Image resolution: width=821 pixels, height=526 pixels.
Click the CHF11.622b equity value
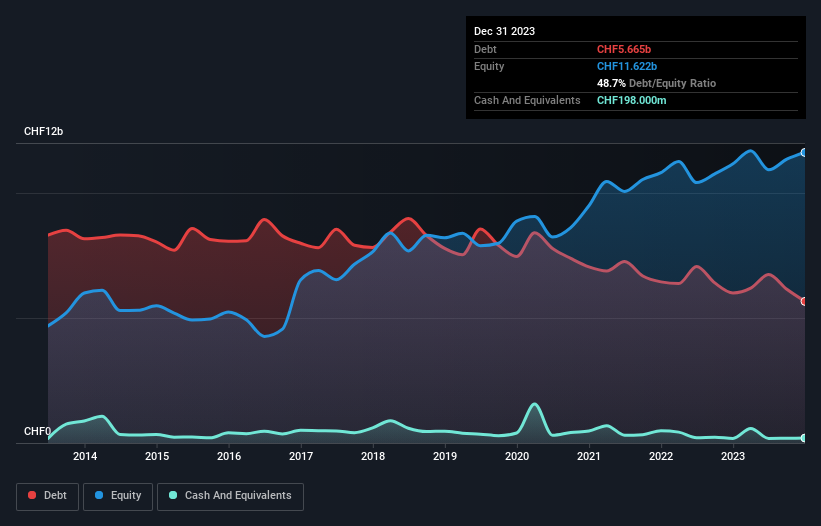[627, 66]
